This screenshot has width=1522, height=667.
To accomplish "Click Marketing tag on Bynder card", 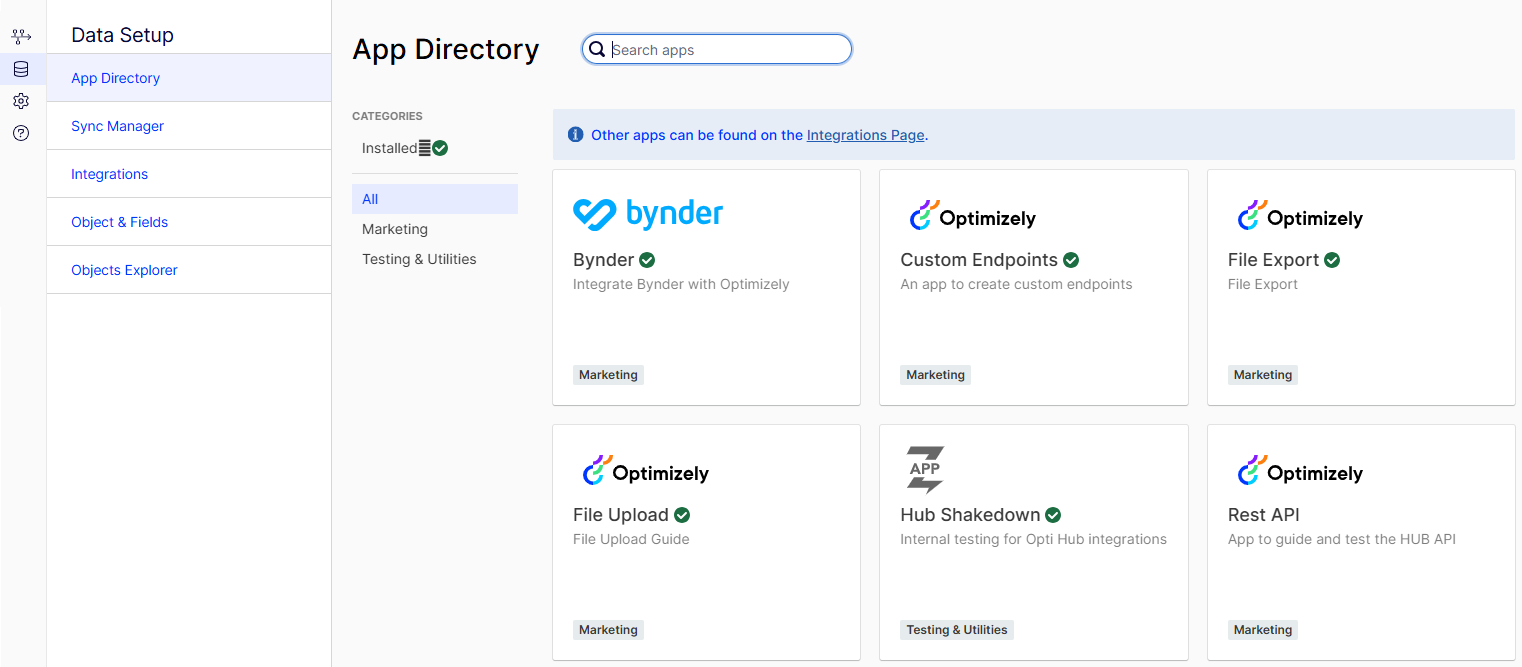I will tap(608, 375).
